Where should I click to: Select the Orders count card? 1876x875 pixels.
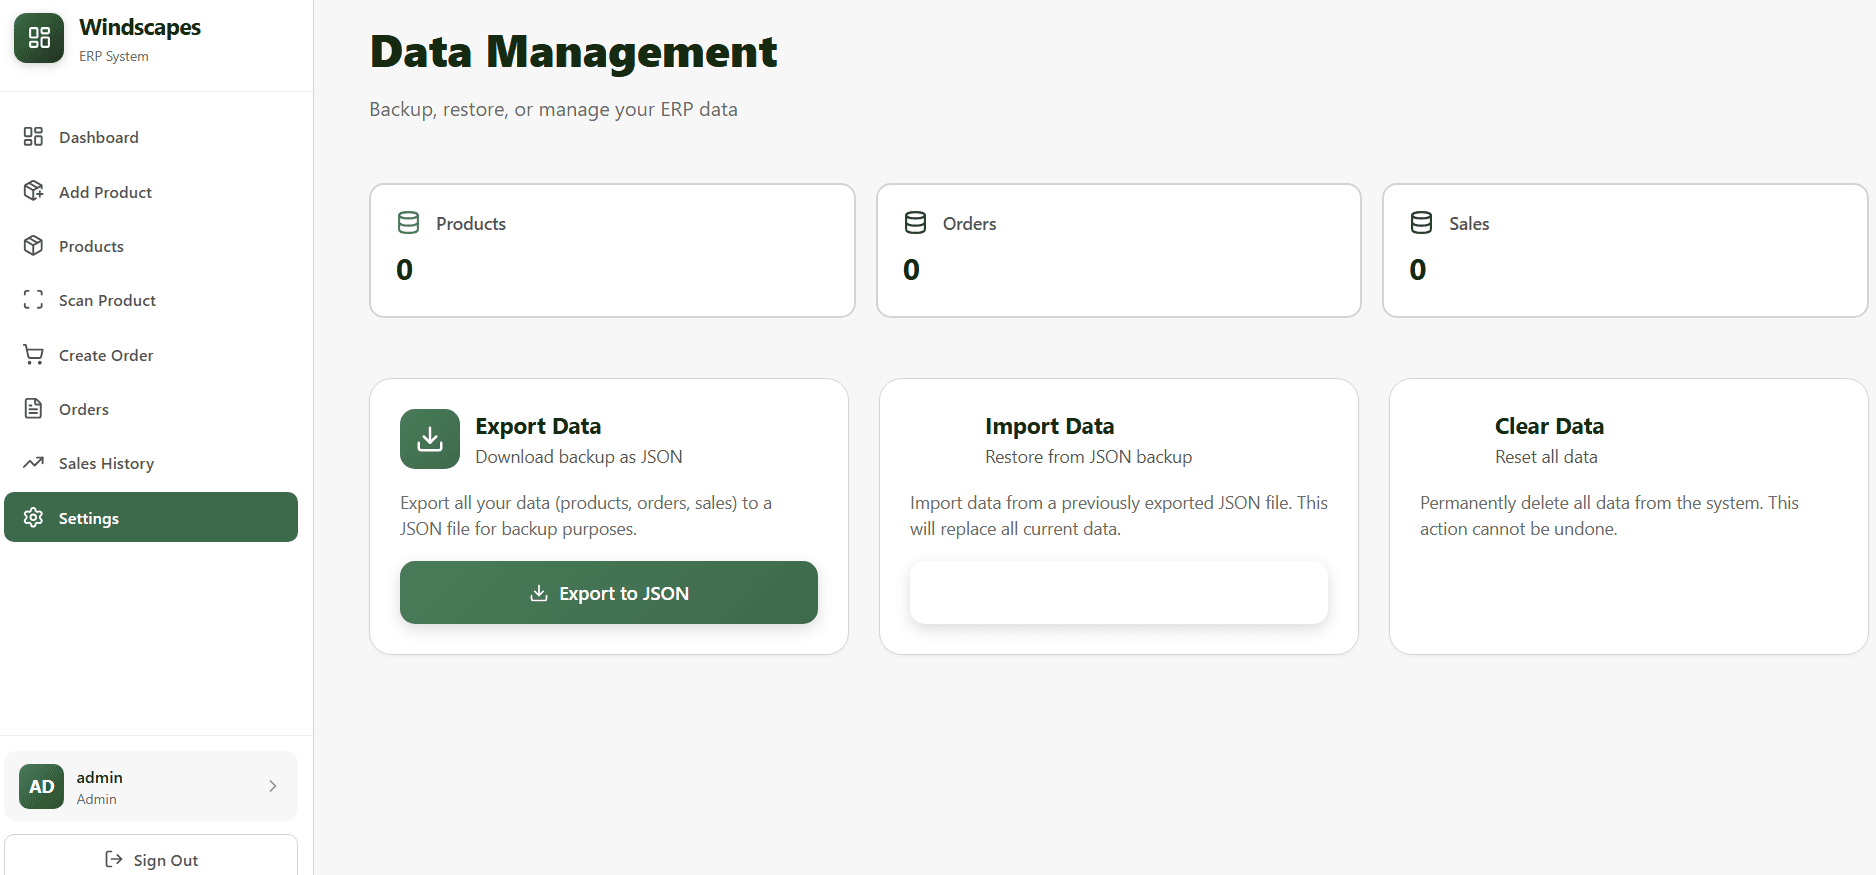point(1118,250)
